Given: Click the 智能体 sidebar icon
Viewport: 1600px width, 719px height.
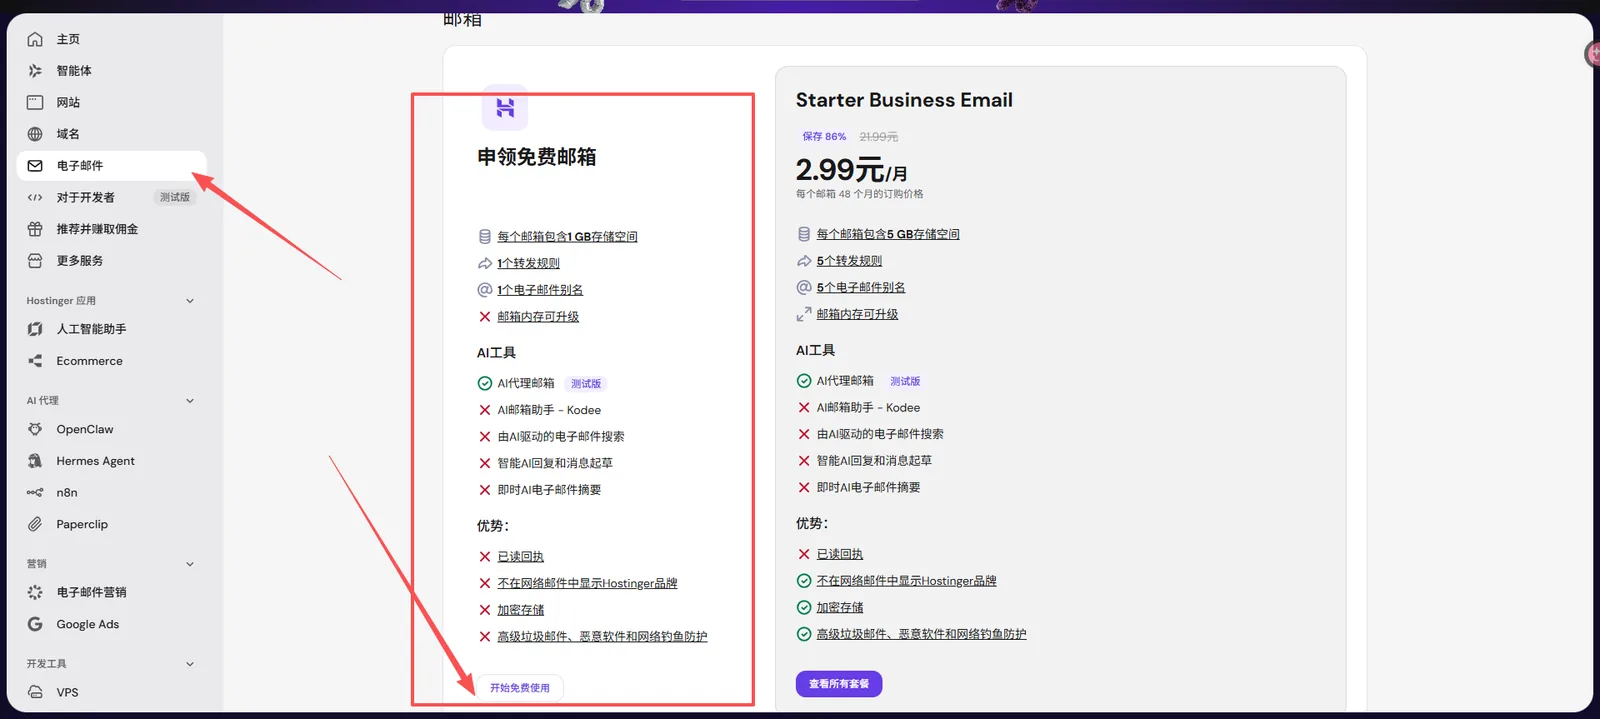Looking at the screenshot, I should [35, 71].
